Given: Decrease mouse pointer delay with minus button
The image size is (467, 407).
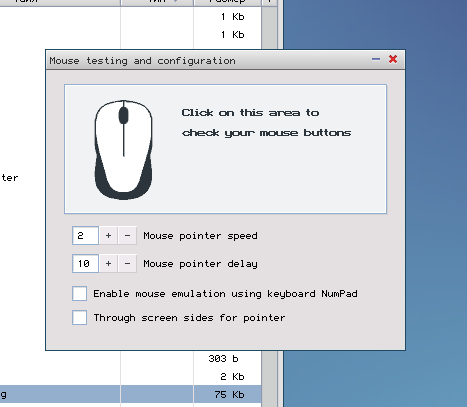Looking at the screenshot, I should 127,264.
